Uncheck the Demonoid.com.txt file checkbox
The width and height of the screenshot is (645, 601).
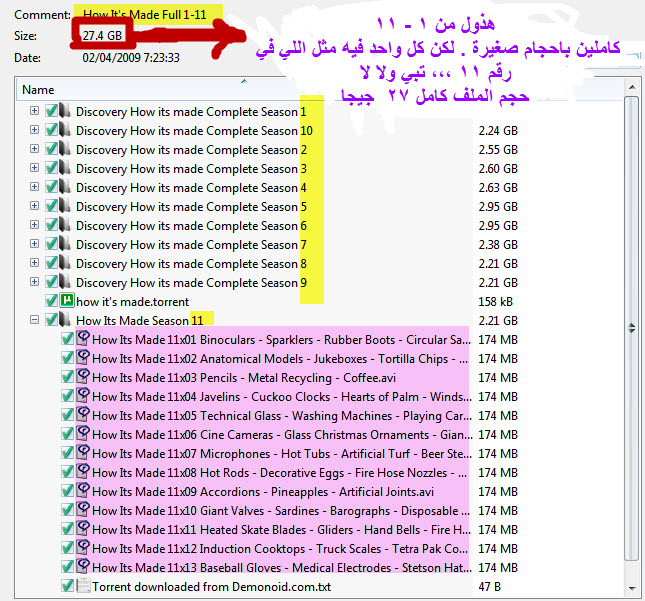67,585
